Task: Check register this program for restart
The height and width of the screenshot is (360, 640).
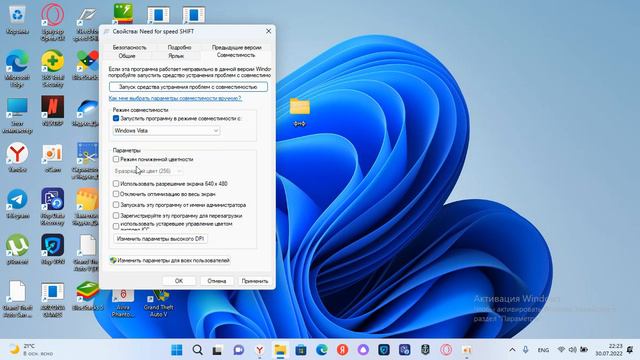Action: (x=116, y=216)
